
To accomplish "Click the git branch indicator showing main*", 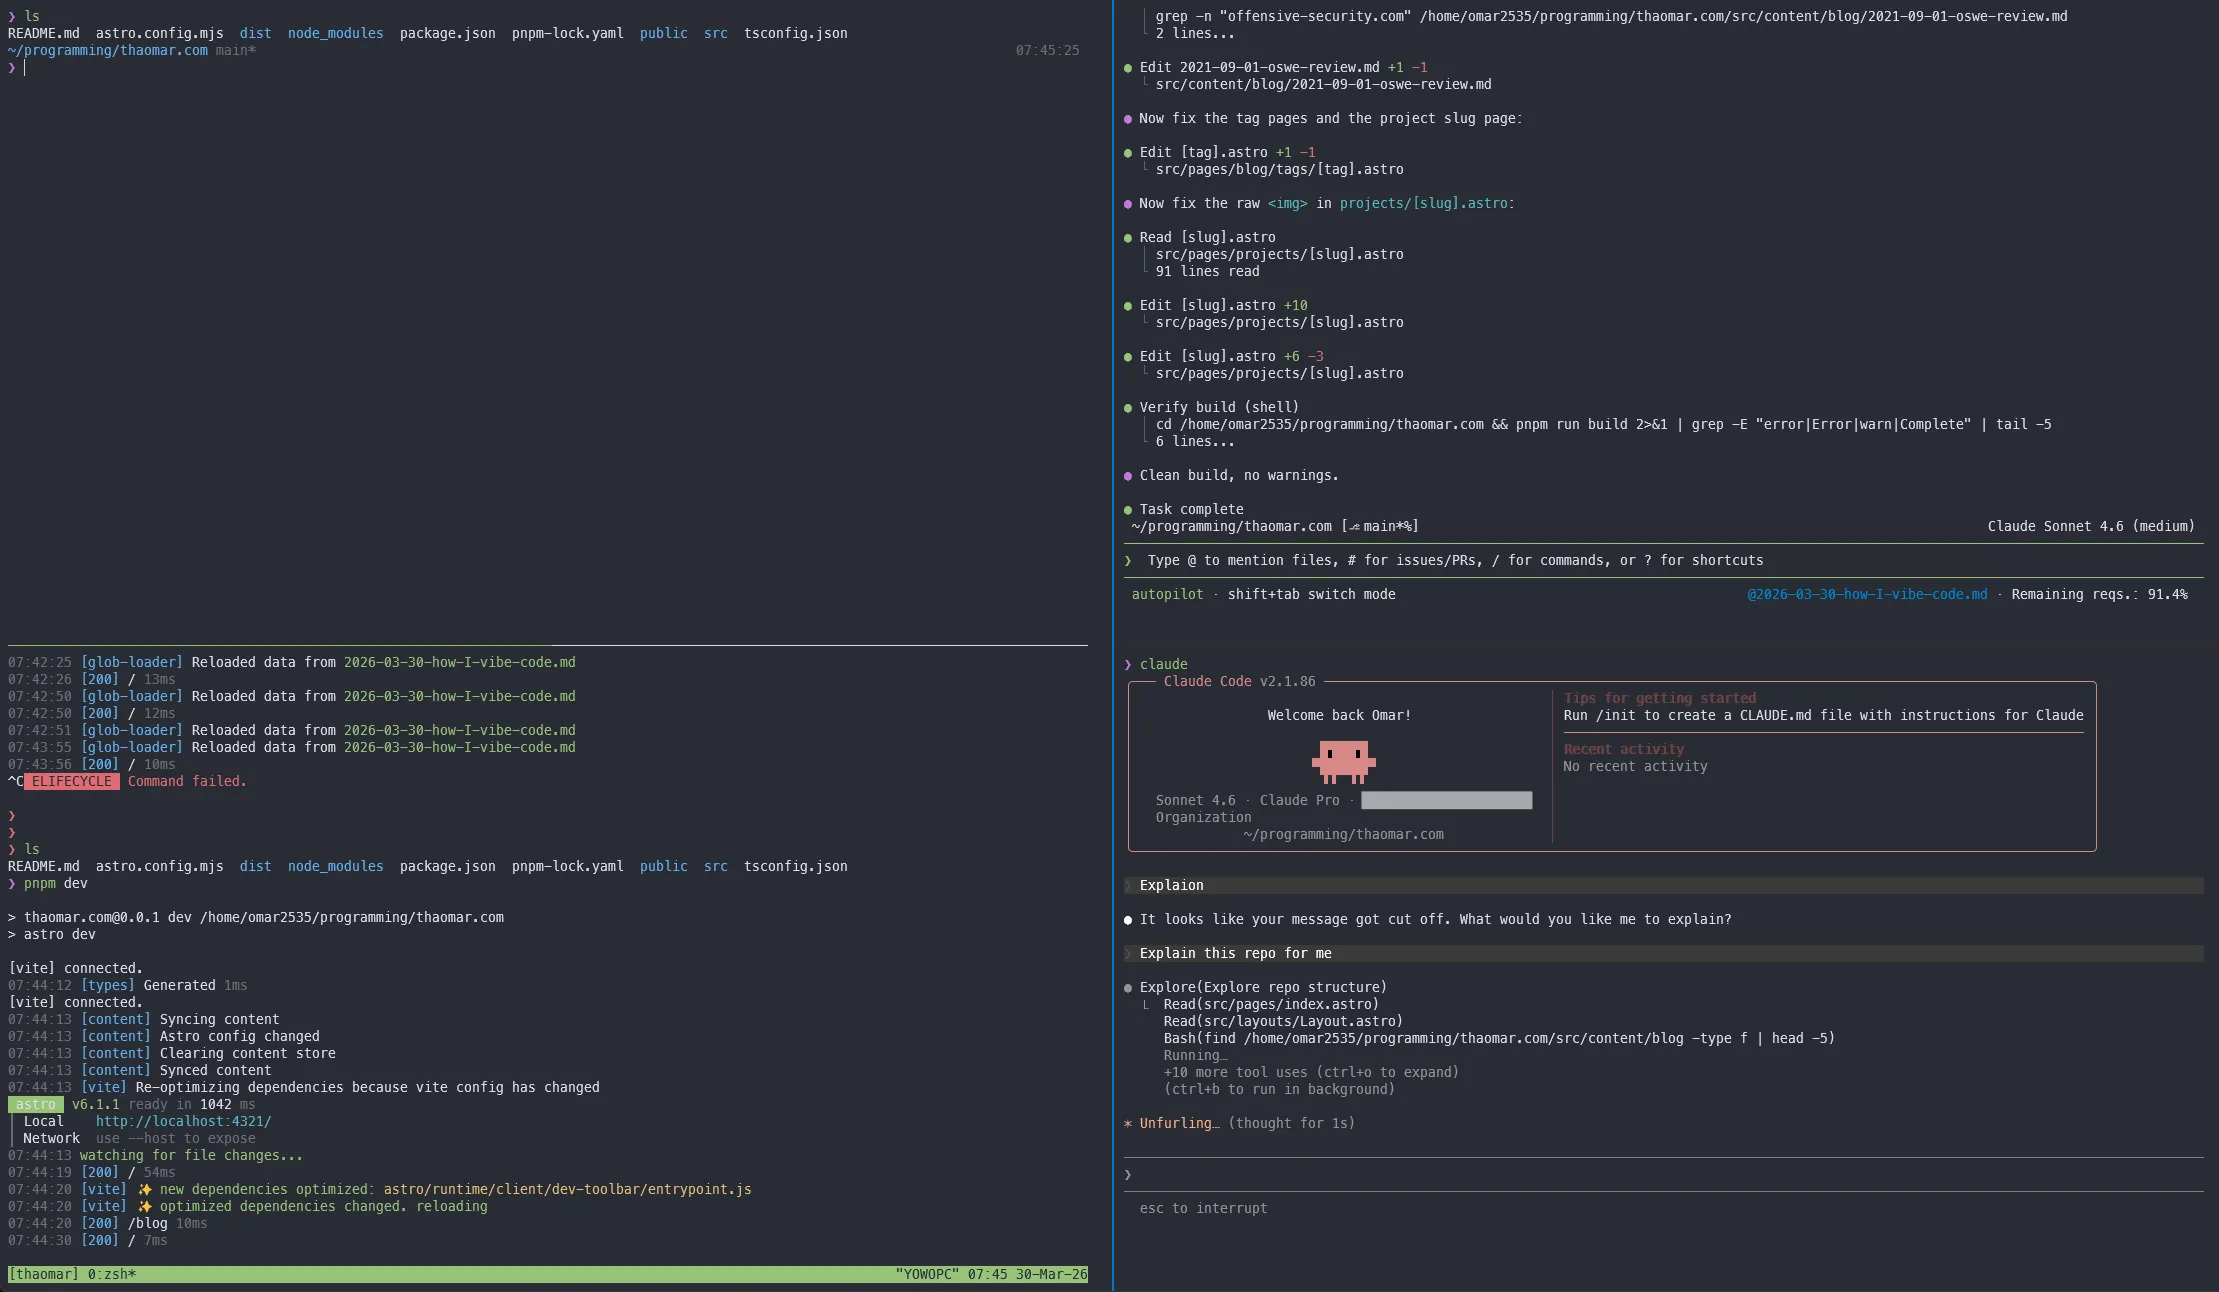I will pyautogui.click(x=234, y=50).
